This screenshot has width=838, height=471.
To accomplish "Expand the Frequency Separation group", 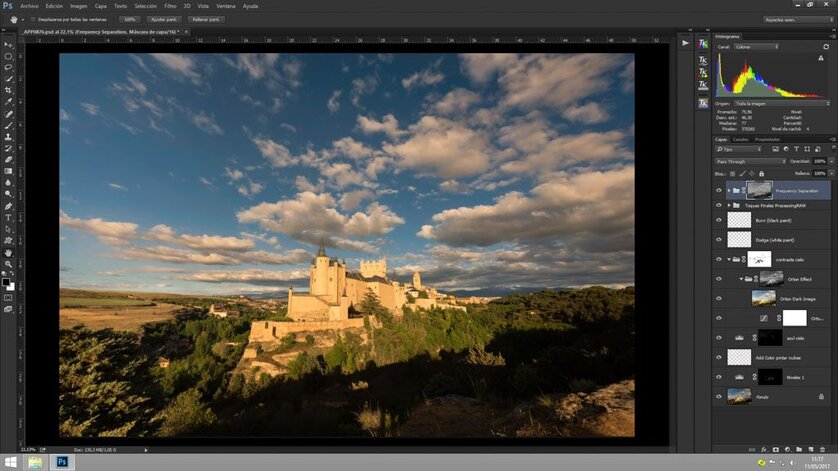I will point(729,190).
